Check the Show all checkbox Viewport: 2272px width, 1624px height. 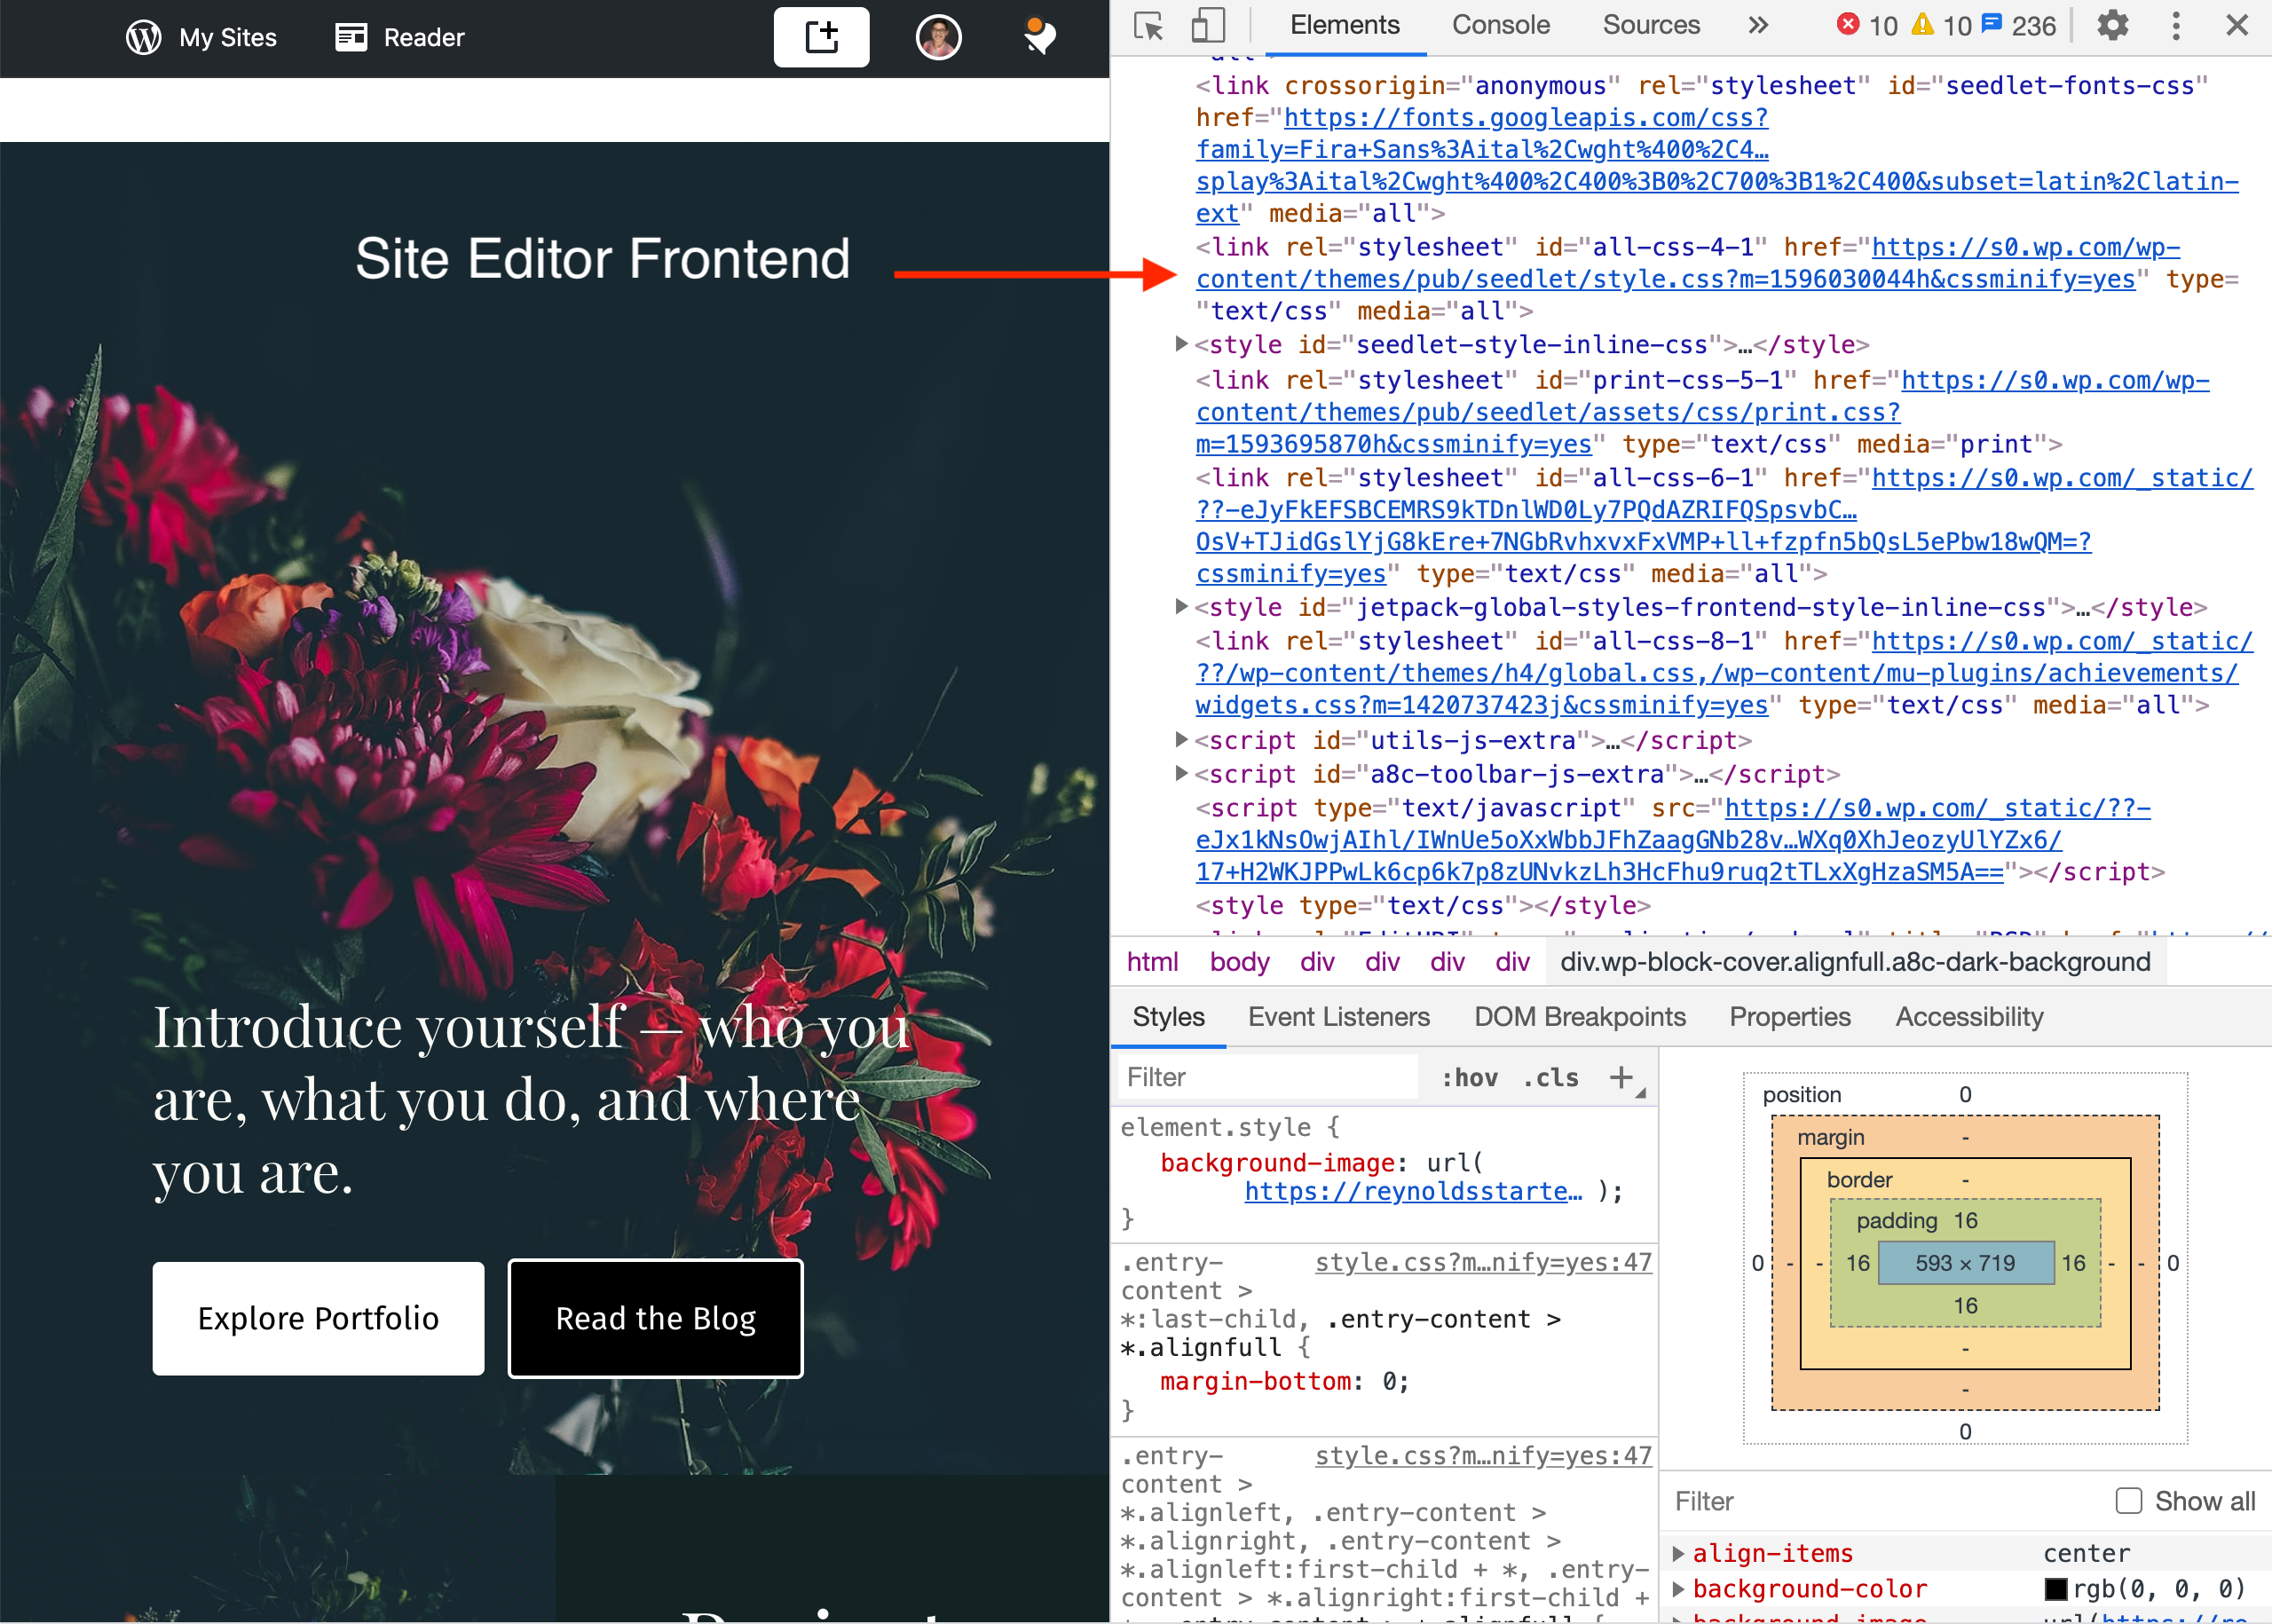point(2129,1501)
